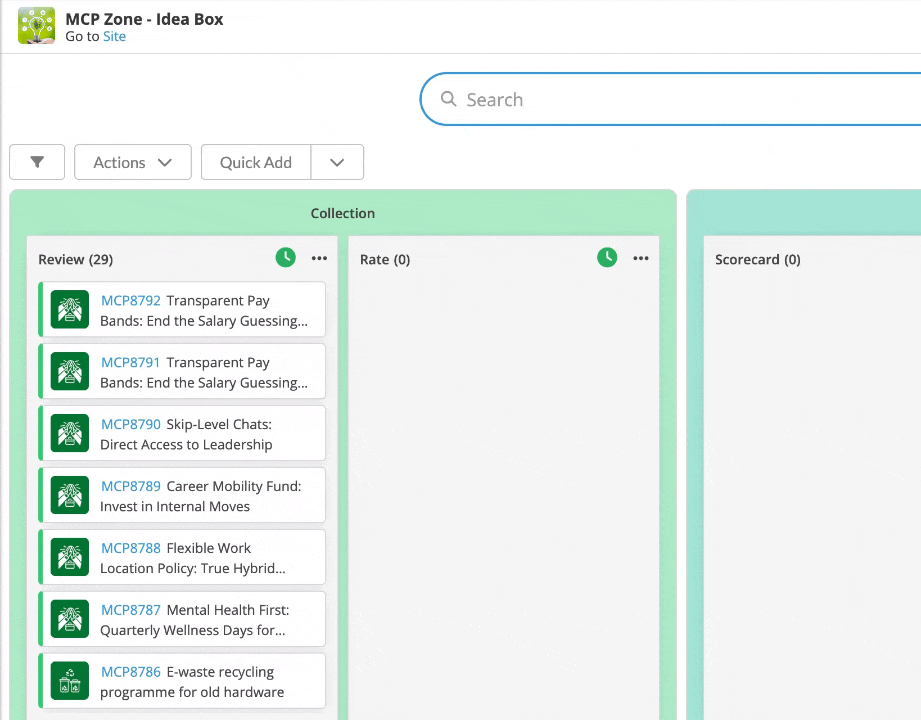The width and height of the screenshot is (921, 720).
Task: Click the Collection stage heading
Action: (342, 213)
